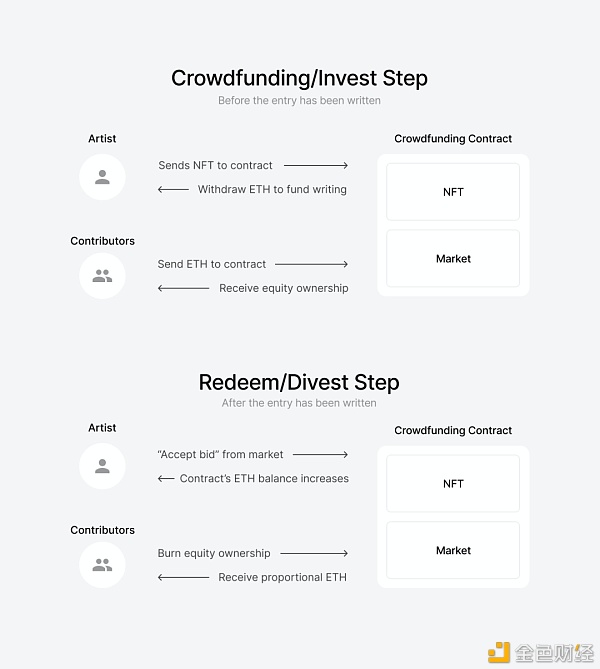Select the NFT box in upper Crowdfunding Contract
Viewport: 600px width, 669px height.
point(453,192)
